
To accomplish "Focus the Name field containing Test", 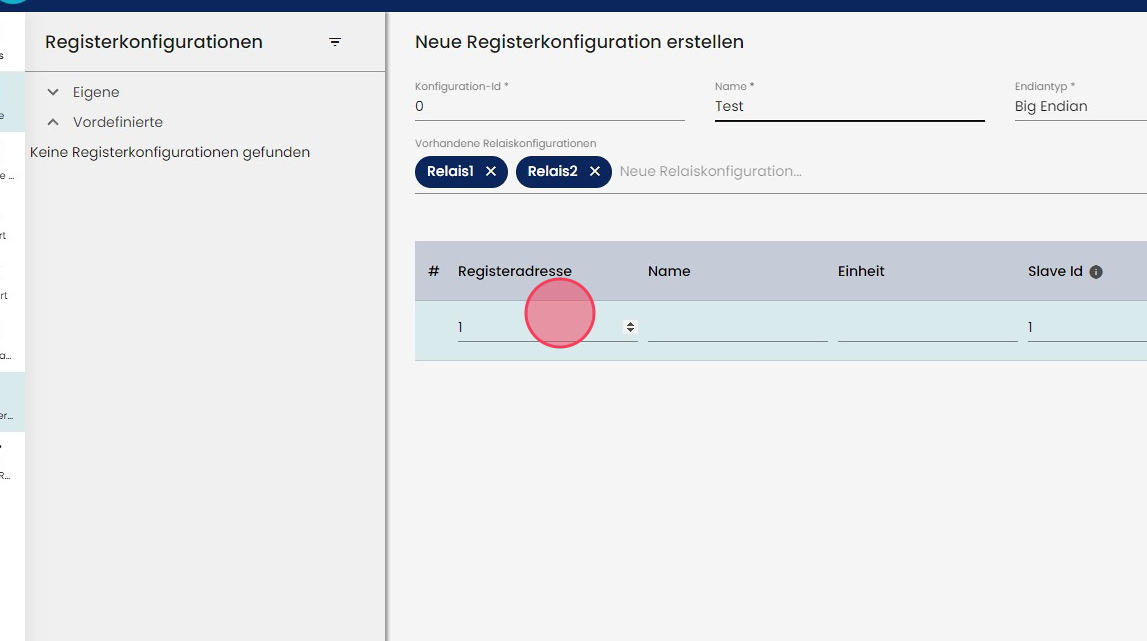I will tap(849, 106).
